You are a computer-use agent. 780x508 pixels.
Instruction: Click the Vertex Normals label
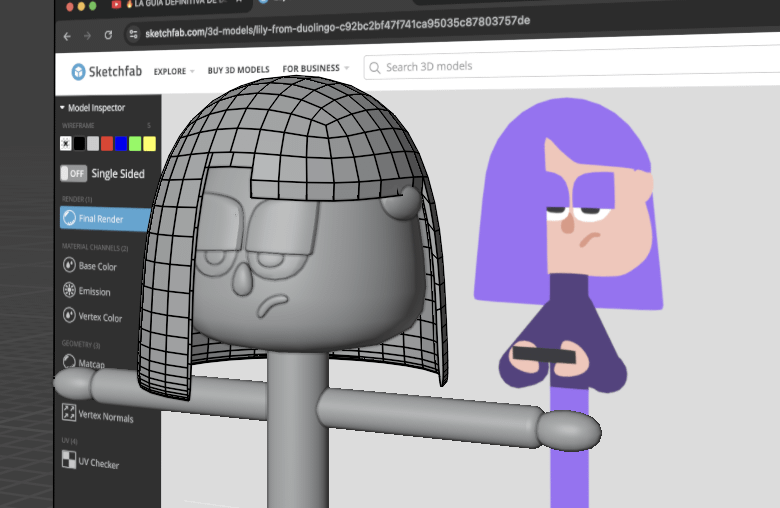point(106,416)
